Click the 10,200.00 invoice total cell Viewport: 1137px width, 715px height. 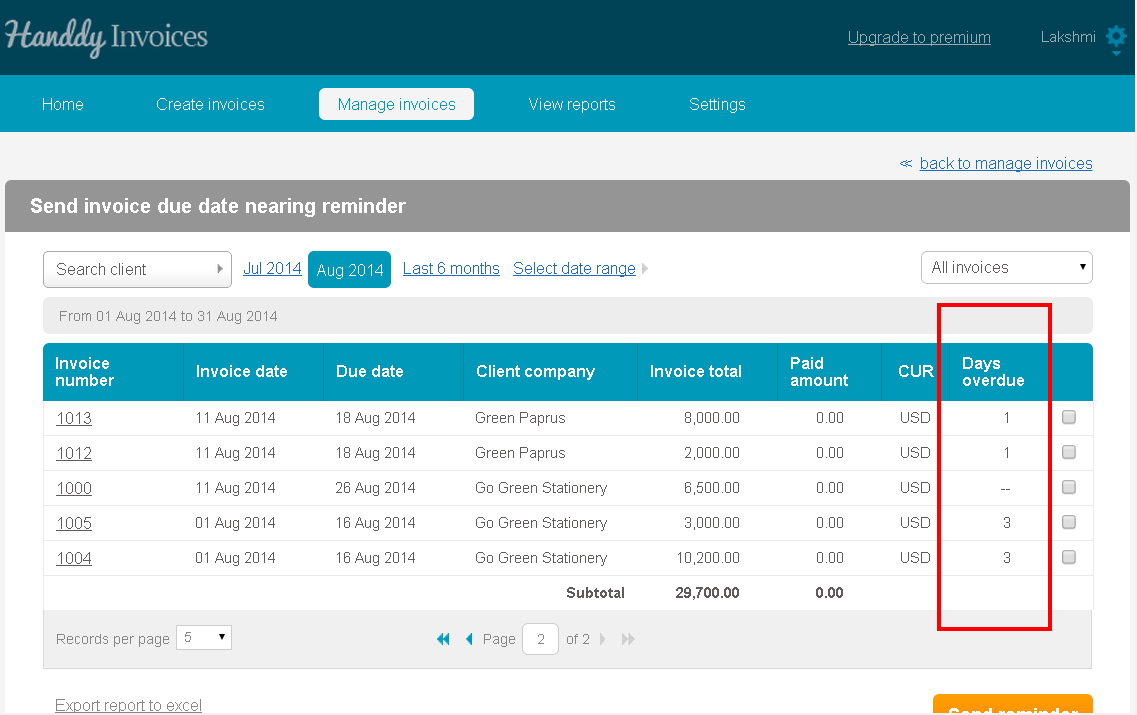pos(708,558)
